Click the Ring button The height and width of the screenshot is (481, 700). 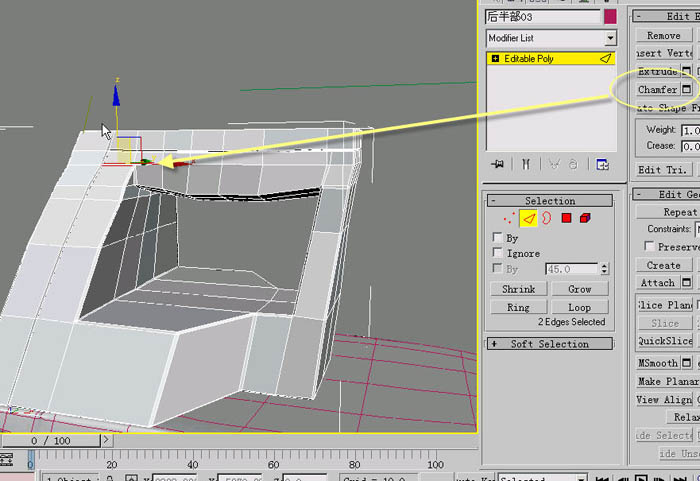pyautogui.click(x=518, y=307)
